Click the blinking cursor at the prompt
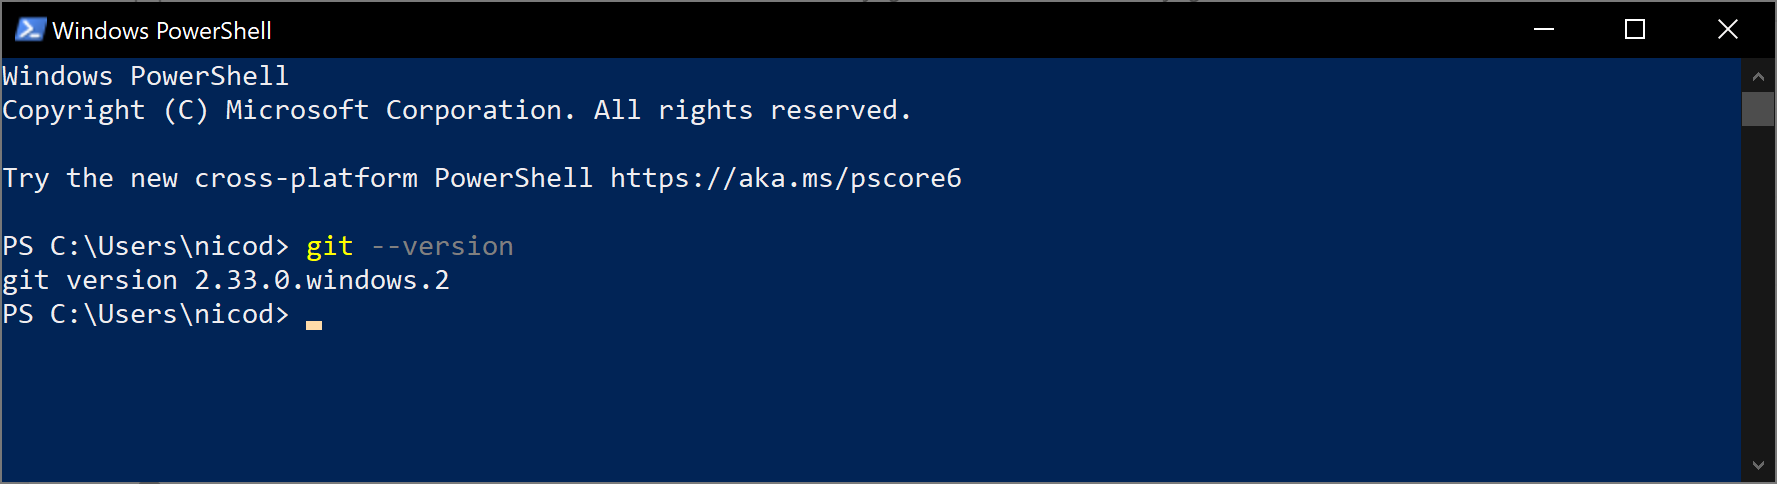This screenshot has height=484, width=1777. 314,325
